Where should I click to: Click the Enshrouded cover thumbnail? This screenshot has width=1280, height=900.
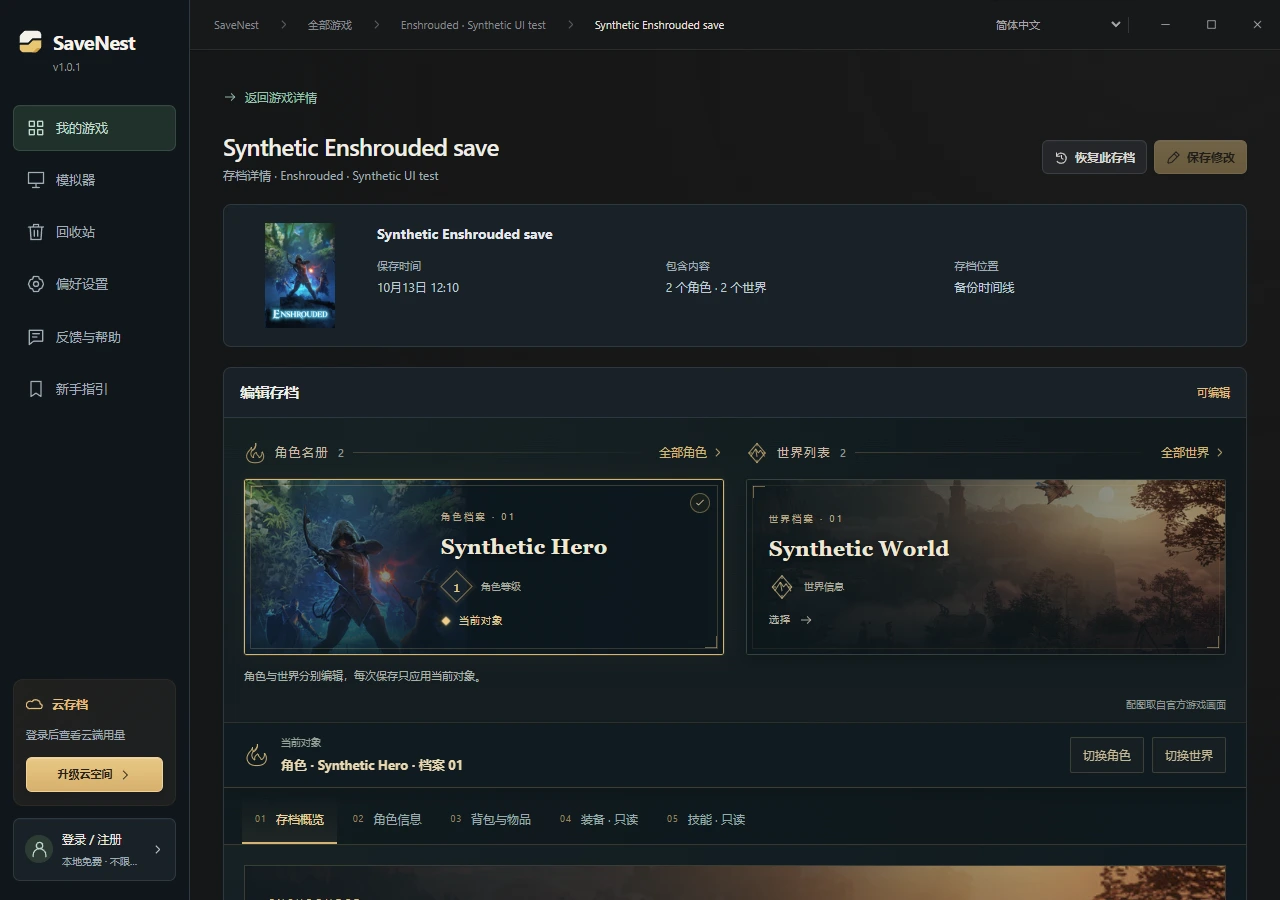[x=300, y=275]
